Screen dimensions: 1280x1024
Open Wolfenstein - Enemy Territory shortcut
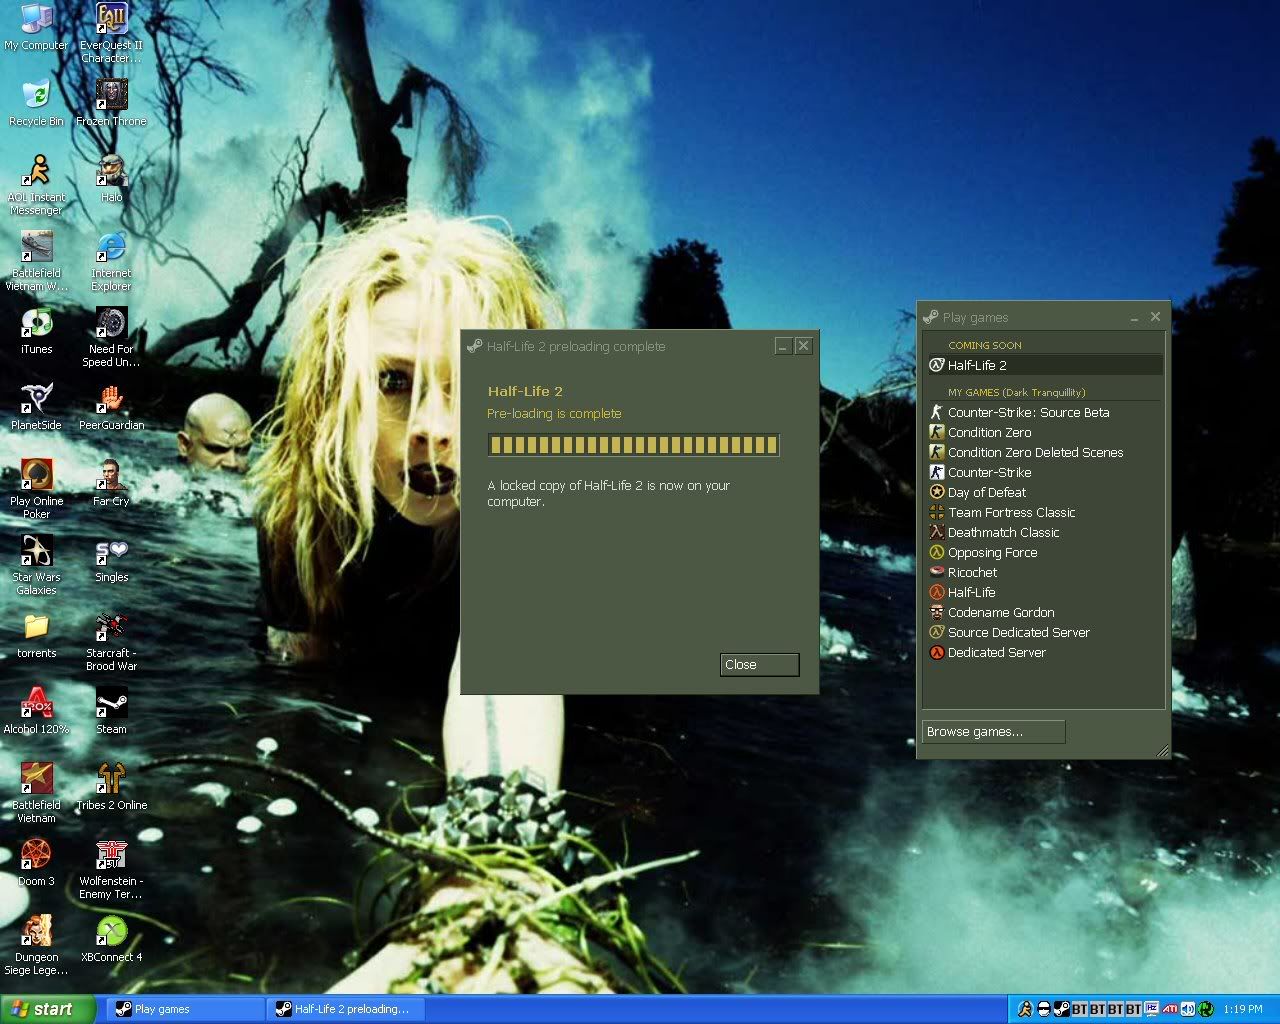(111, 869)
